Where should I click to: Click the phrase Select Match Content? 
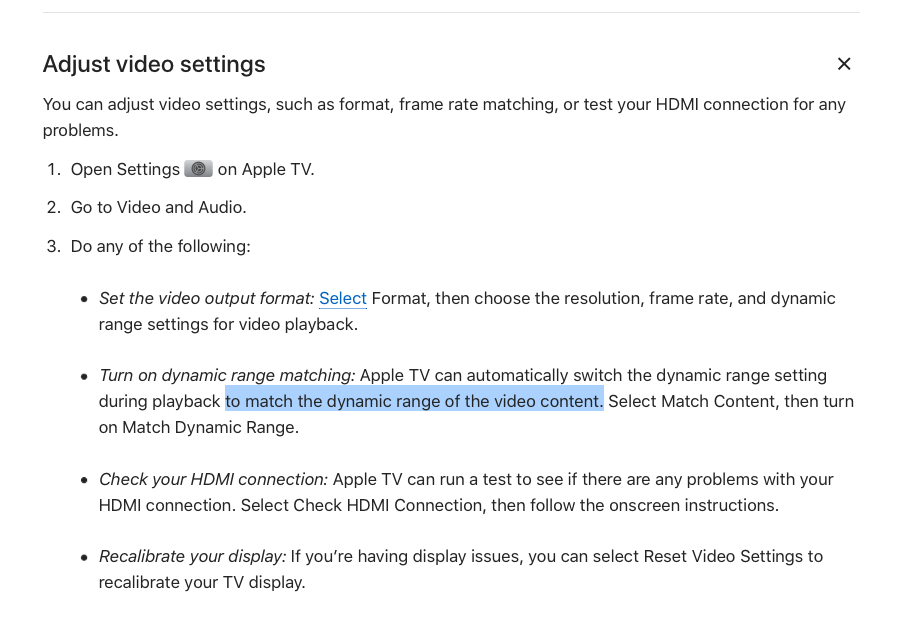click(692, 401)
